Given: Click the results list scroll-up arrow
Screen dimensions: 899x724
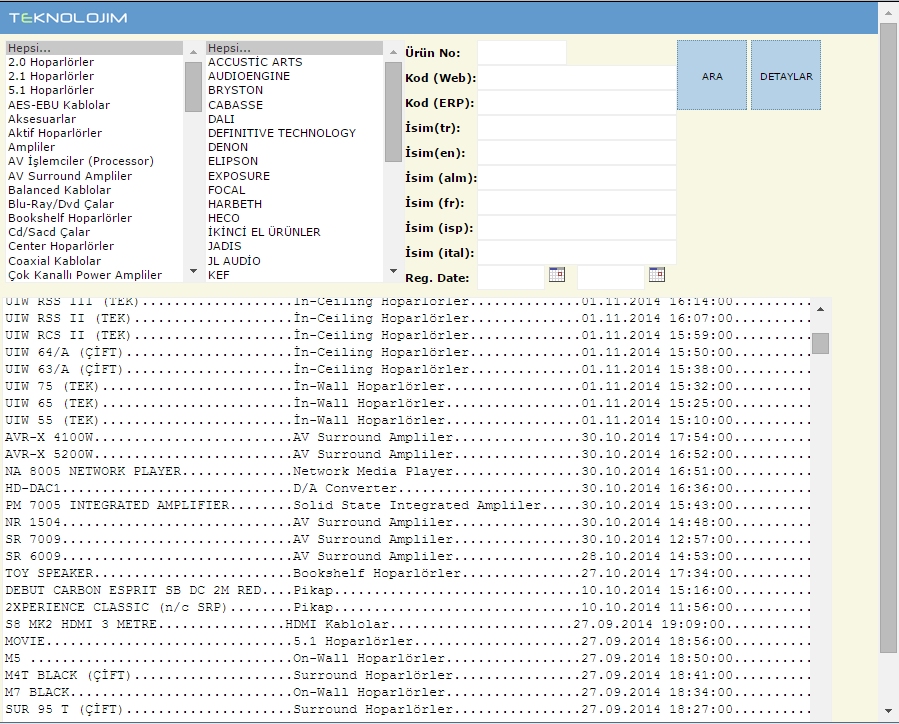Looking at the screenshot, I should coord(820,309).
